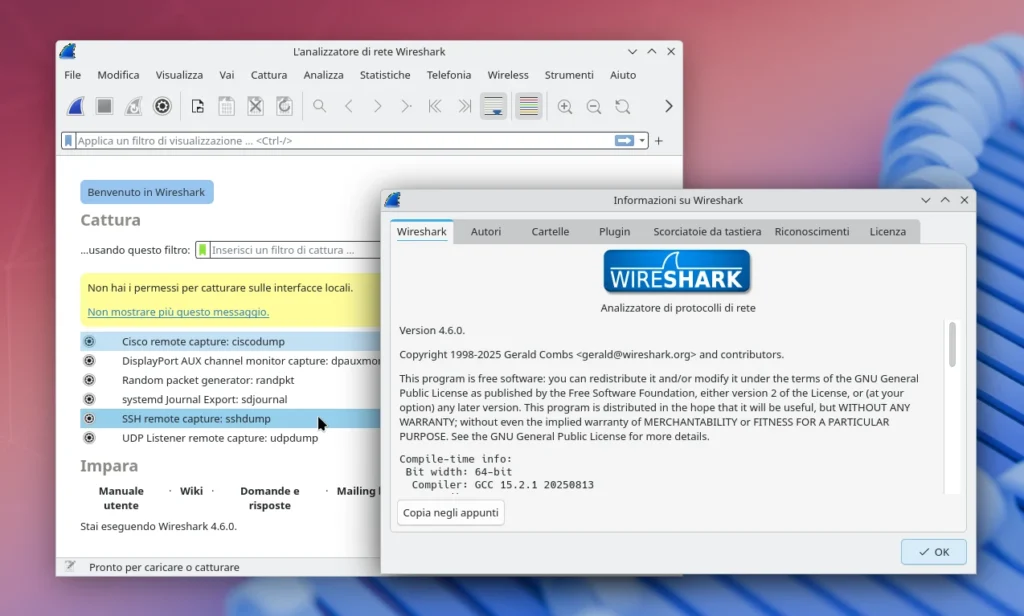The width and height of the screenshot is (1024, 616).
Task: Click the find packet magnifier icon
Action: (x=319, y=106)
